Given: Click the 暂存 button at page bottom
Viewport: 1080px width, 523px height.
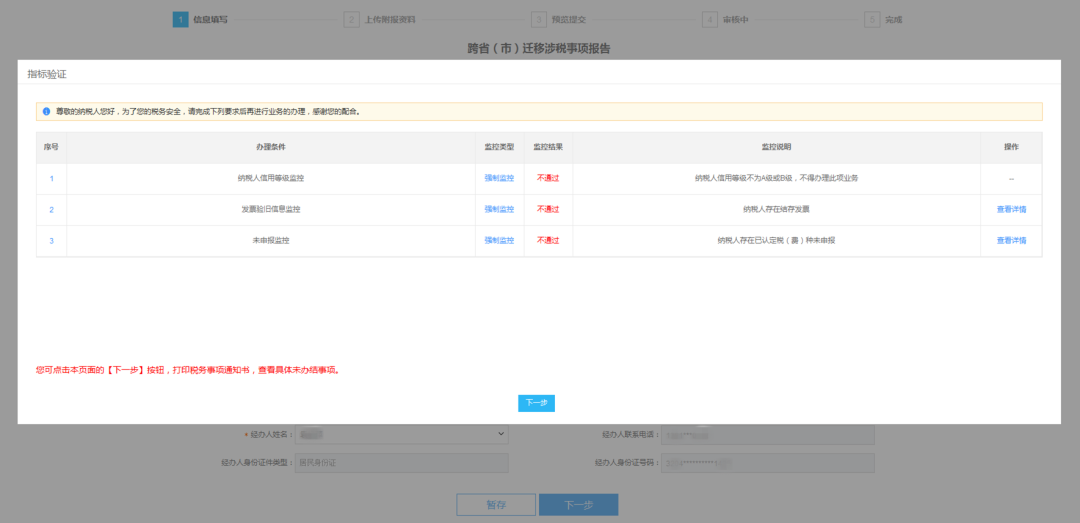Looking at the screenshot, I should pos(495,505).
